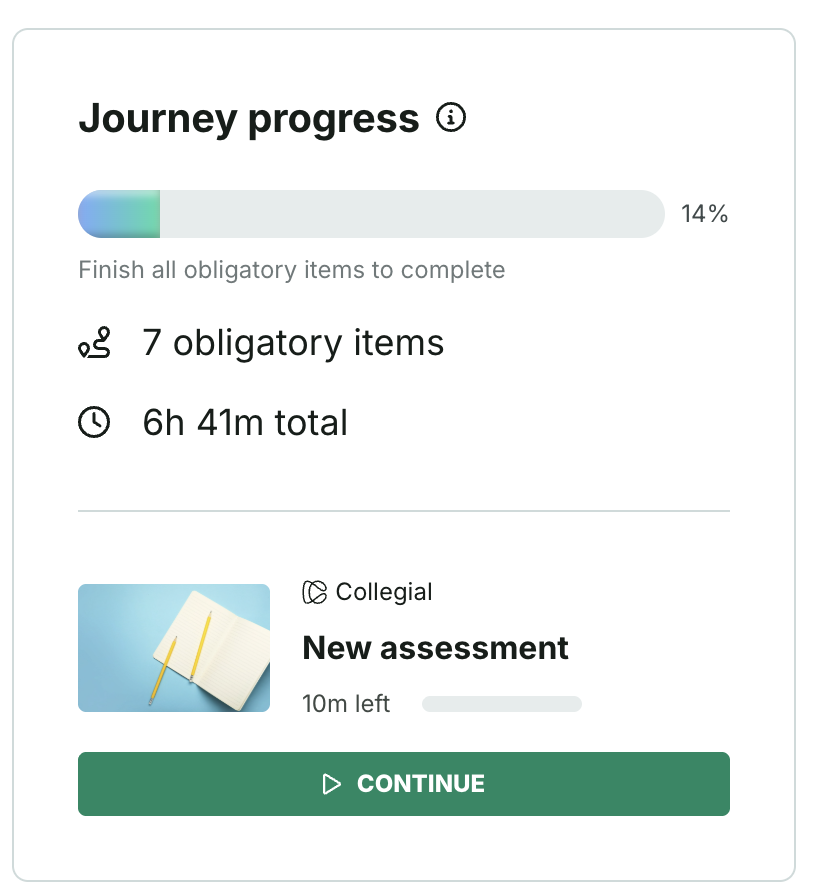Click the clock icon beside total time
814x896 pixels.
tap(94, 423)
